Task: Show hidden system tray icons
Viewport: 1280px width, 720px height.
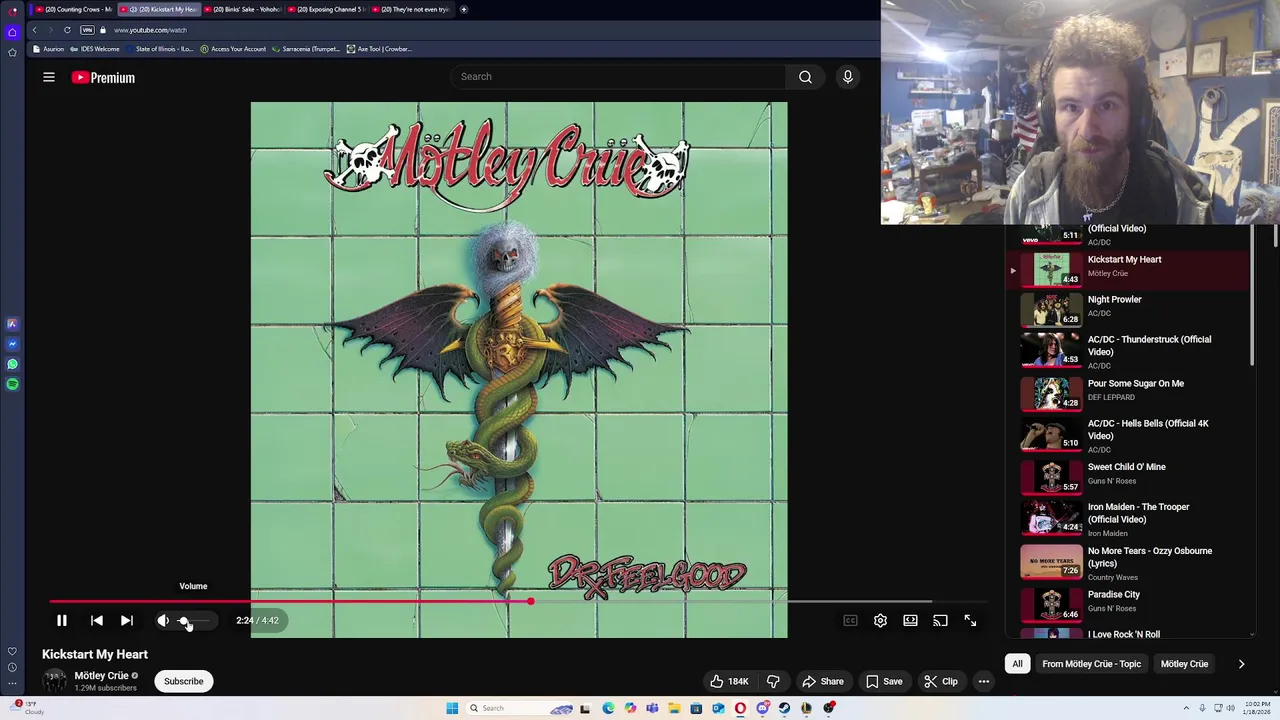Action: point(1187,708)
